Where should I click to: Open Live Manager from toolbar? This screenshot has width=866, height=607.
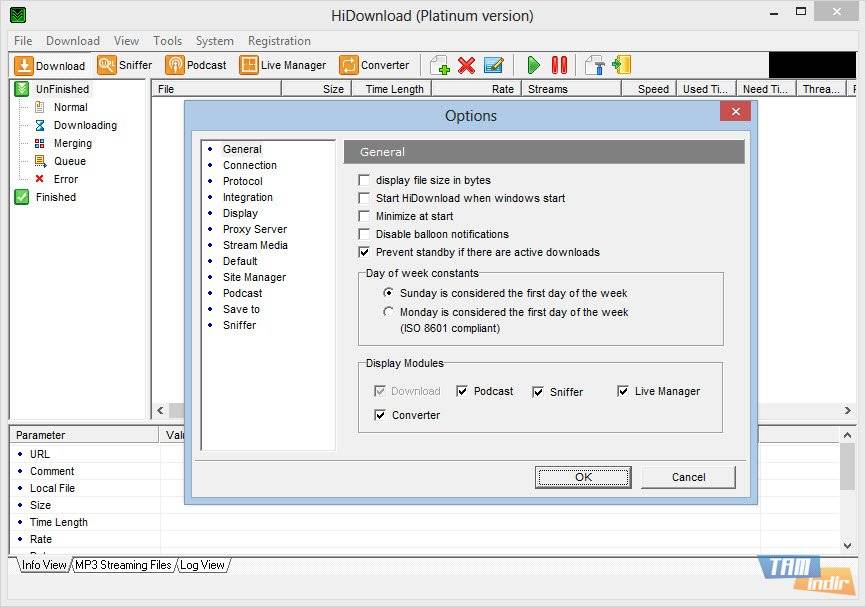tap(283, 65)
